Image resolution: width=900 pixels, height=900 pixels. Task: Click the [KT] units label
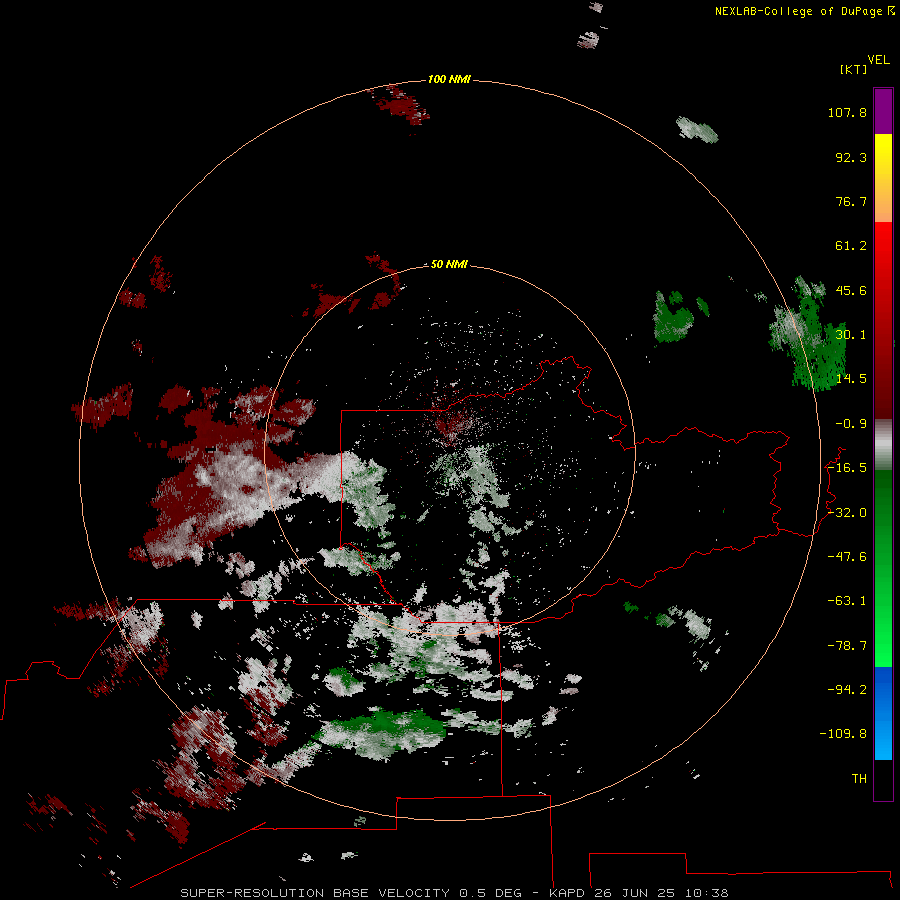pyautogui.click(x=853, y=69)
